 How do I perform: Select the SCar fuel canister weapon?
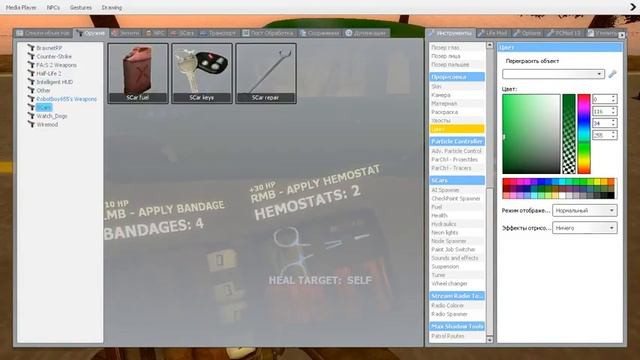point(138,73)
